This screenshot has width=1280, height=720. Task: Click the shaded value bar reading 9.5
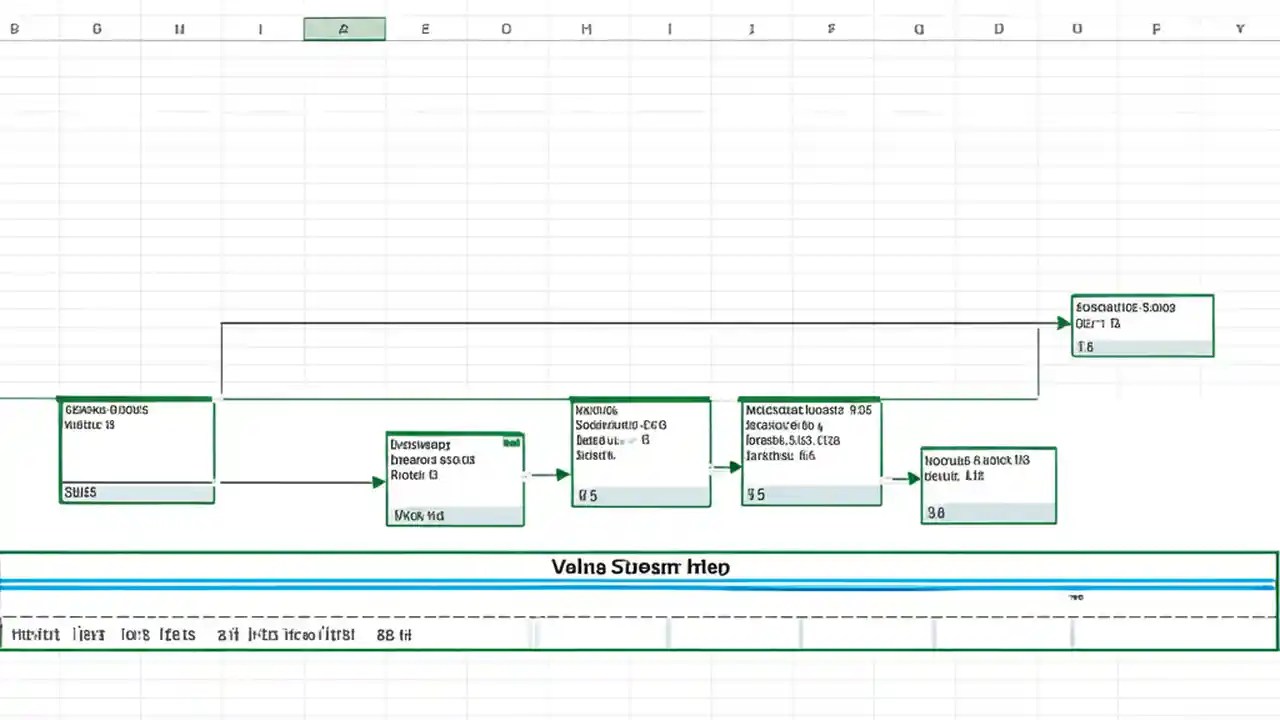(x=810, y=494)
